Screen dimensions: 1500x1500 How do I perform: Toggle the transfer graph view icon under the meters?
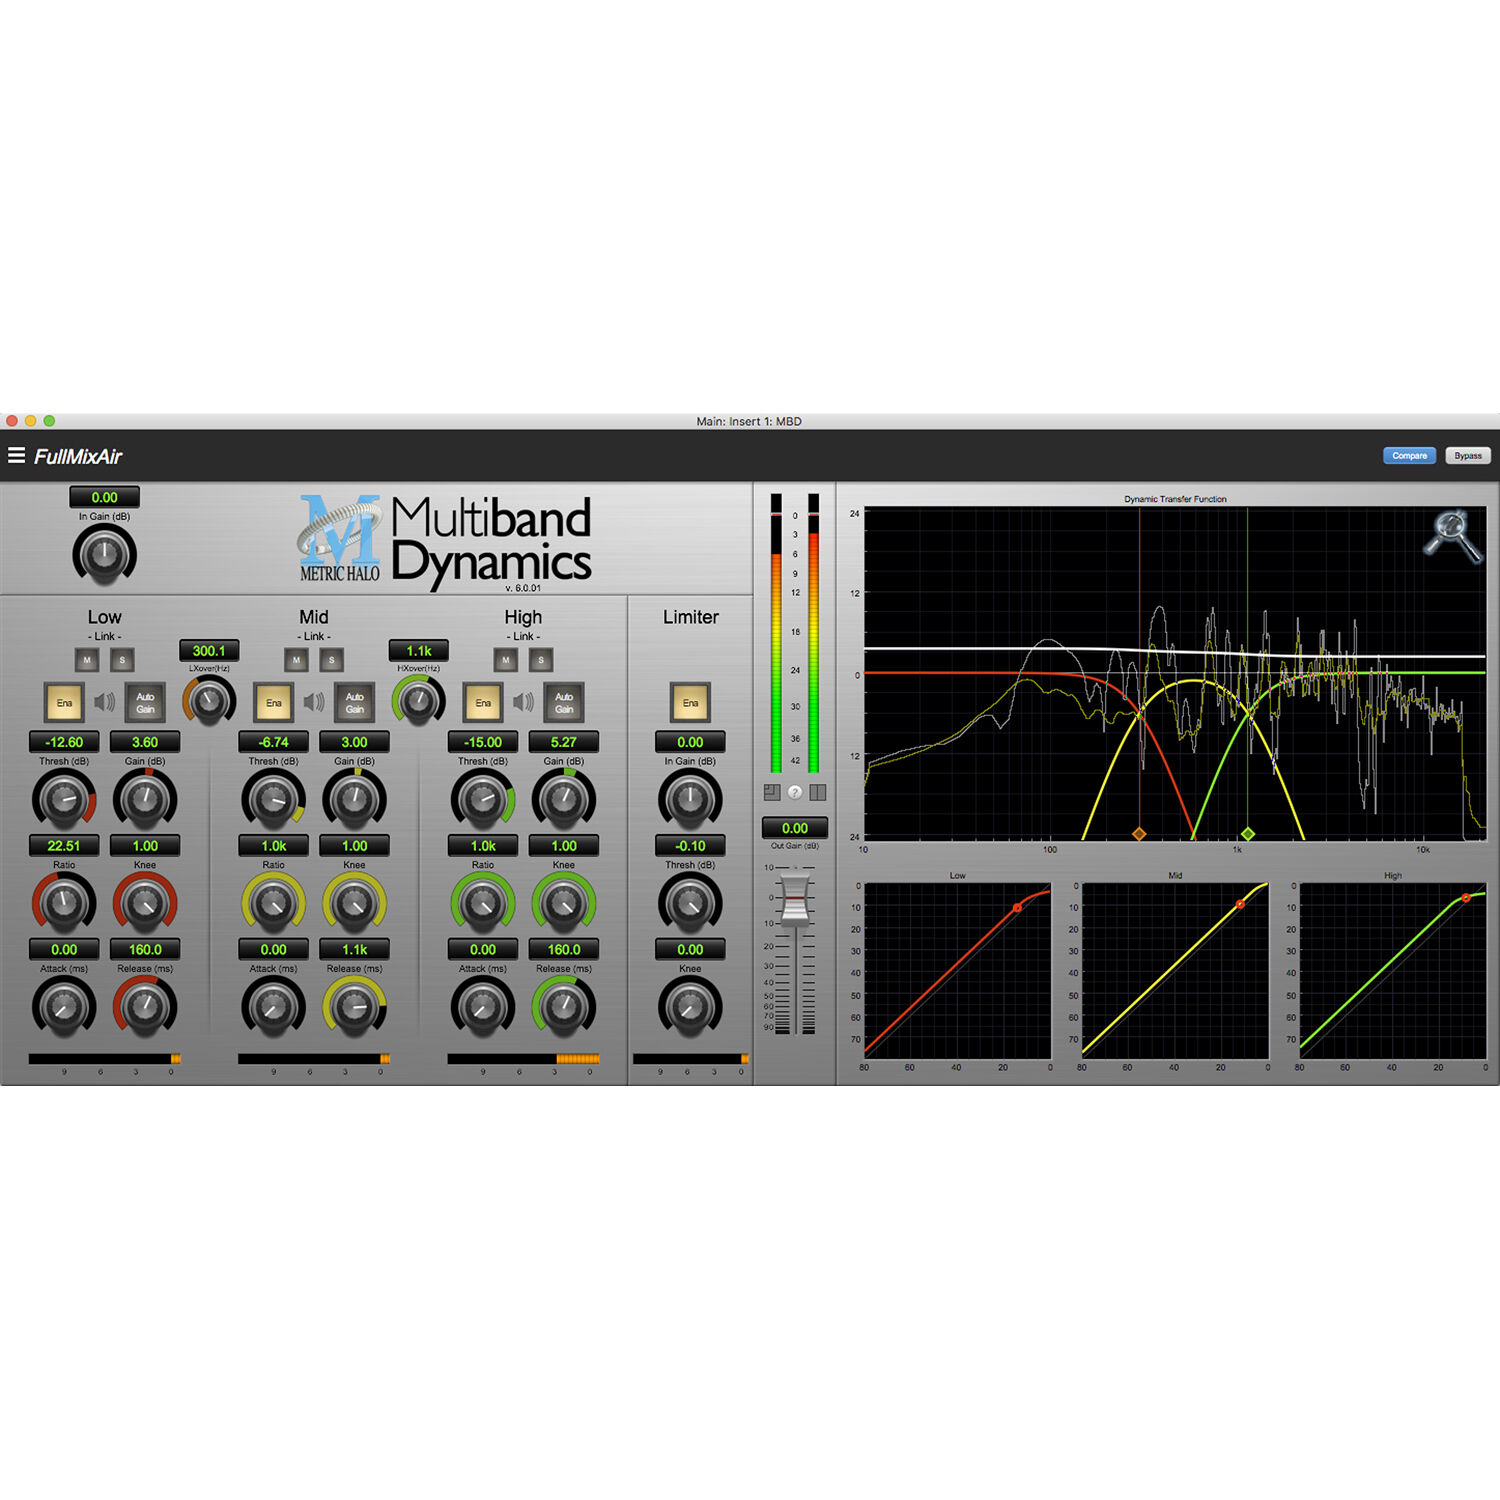pos(772,792)
